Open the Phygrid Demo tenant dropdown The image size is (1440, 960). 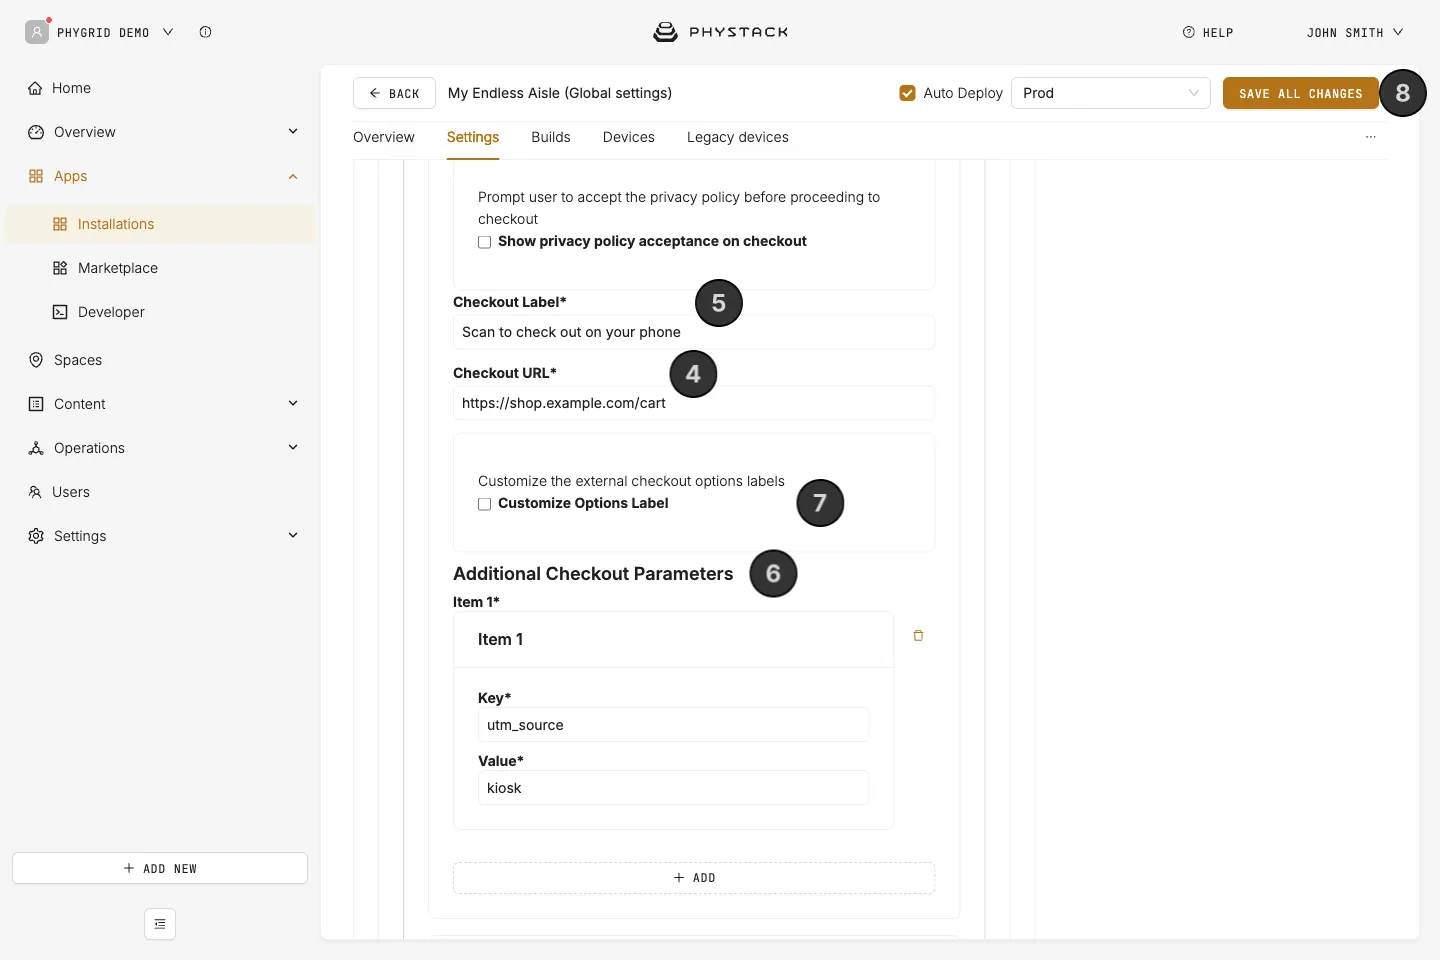tap(115, 32)
